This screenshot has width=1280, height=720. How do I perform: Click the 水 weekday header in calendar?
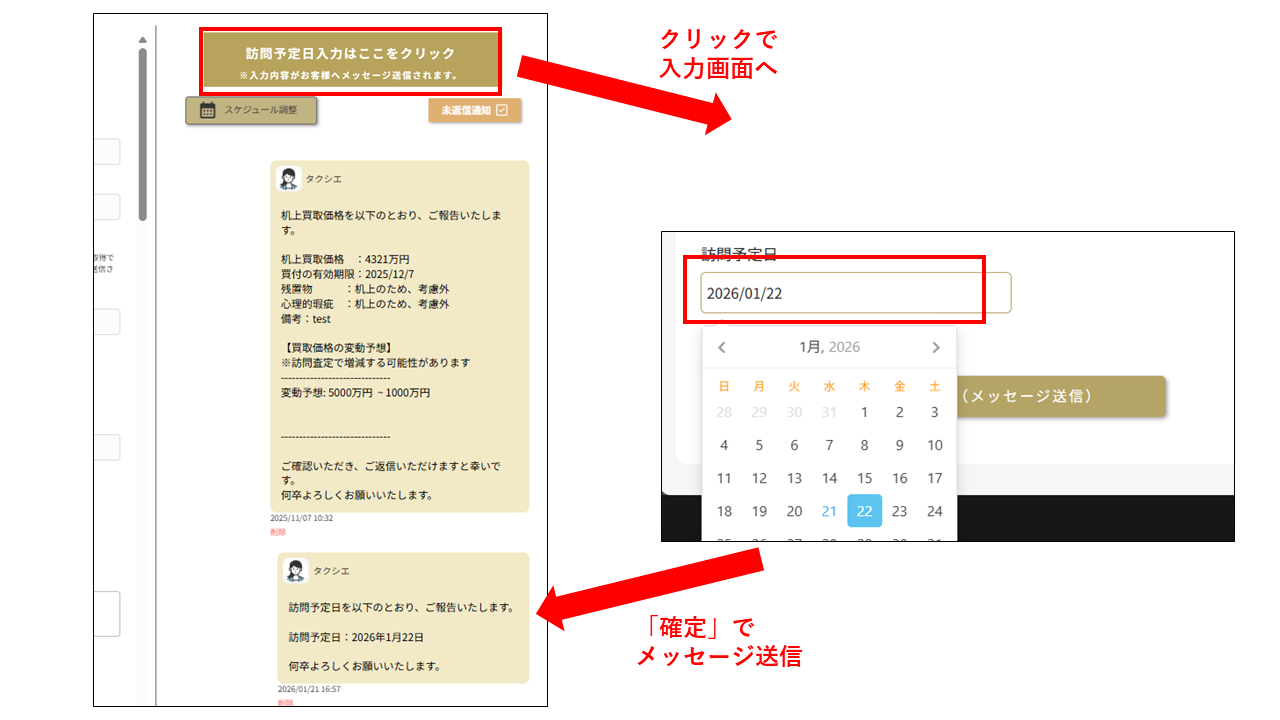829,385
